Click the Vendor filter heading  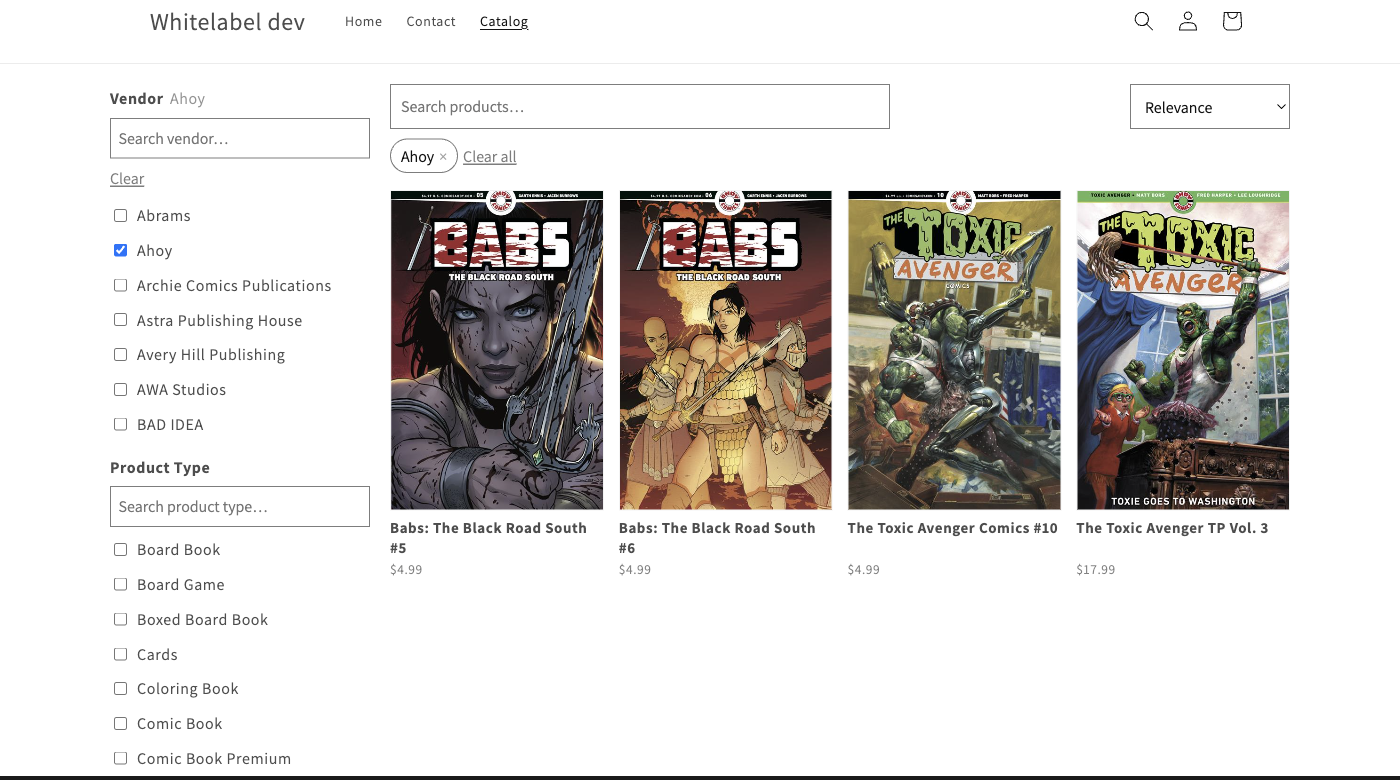coord(137,99)
